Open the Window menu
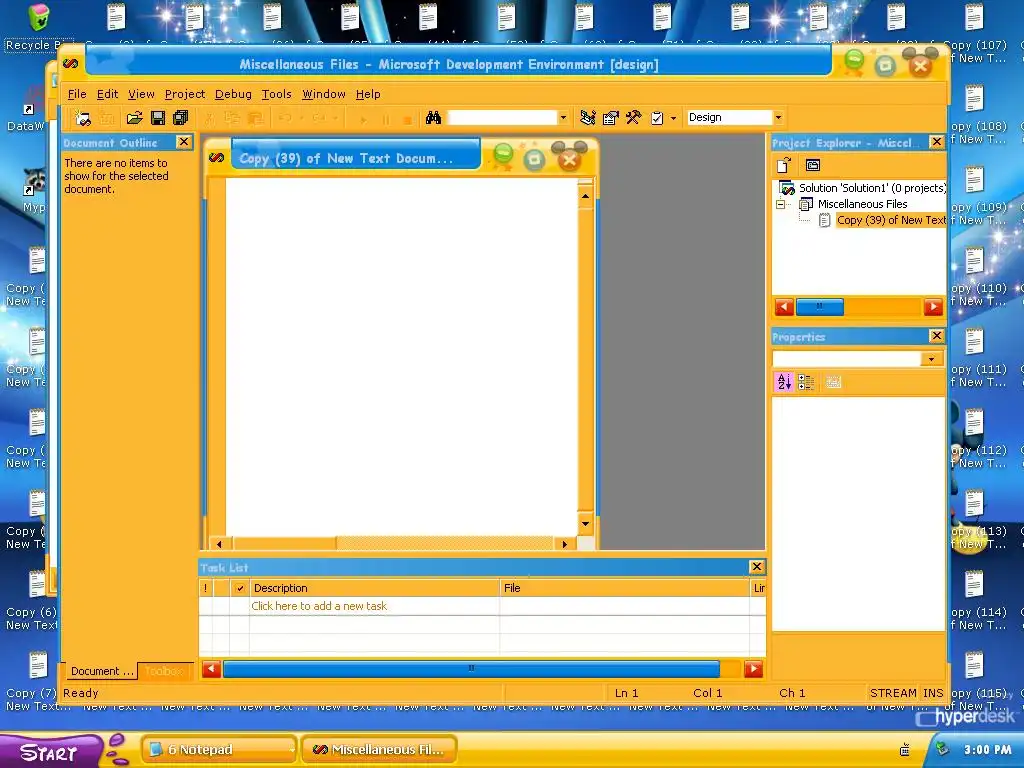The width and height of the screenshot is (1024, 768). [323, 94]
